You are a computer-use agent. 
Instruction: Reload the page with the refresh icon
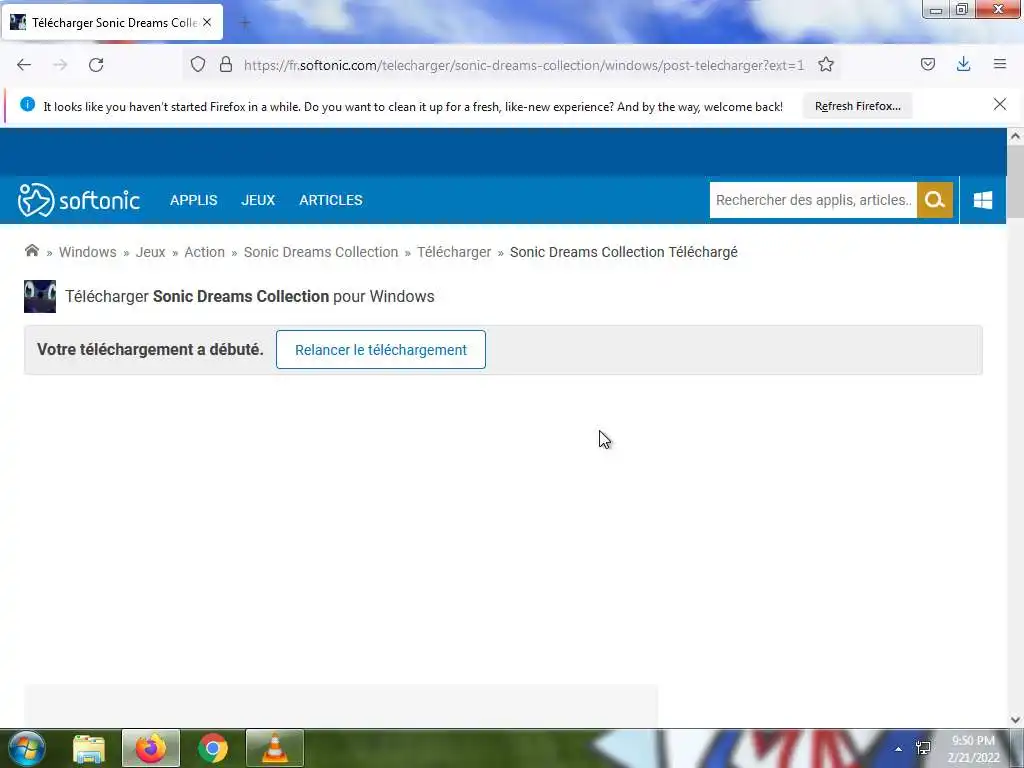pos(96,65)
